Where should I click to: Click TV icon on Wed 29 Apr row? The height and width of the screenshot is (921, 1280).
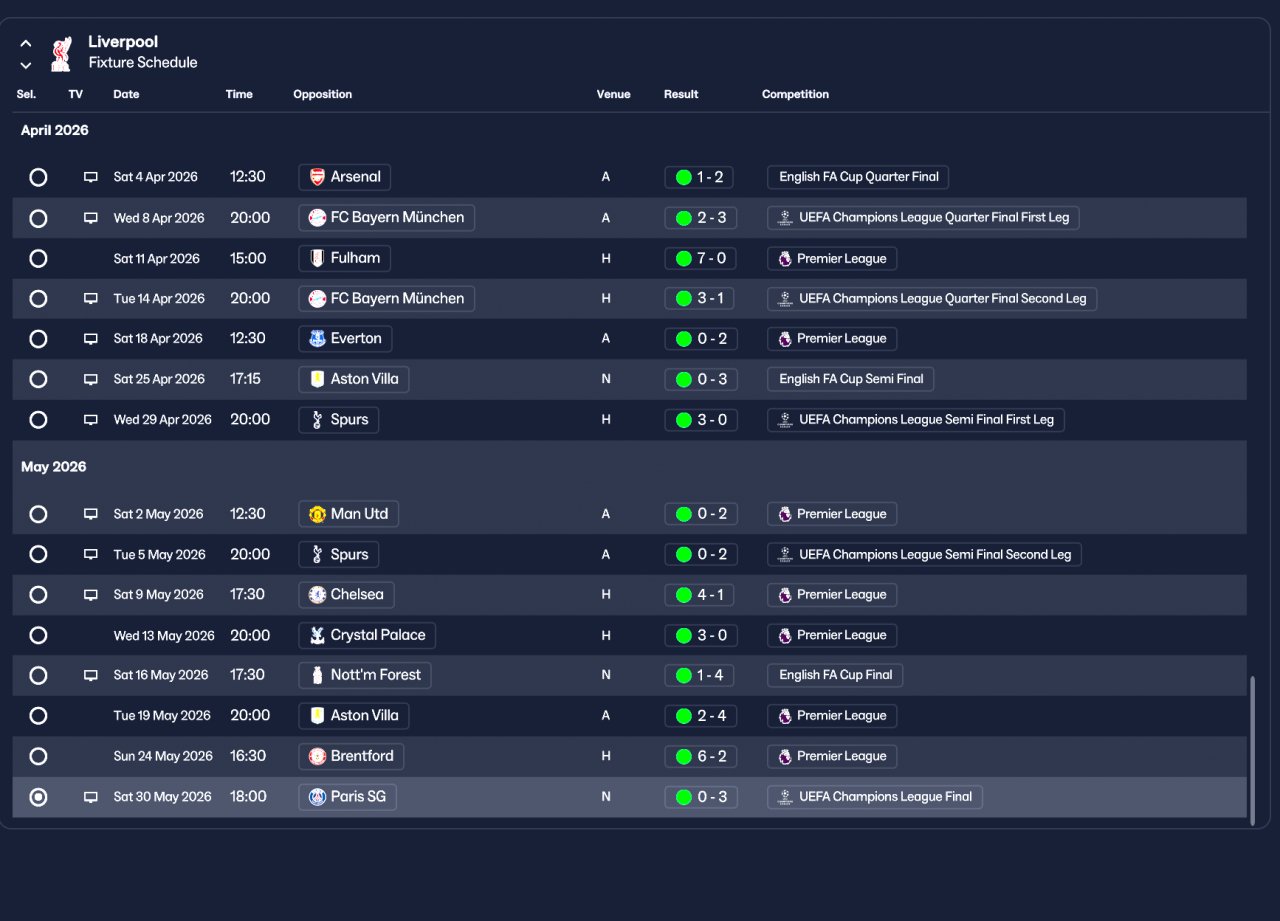click(x=91, y=420)
